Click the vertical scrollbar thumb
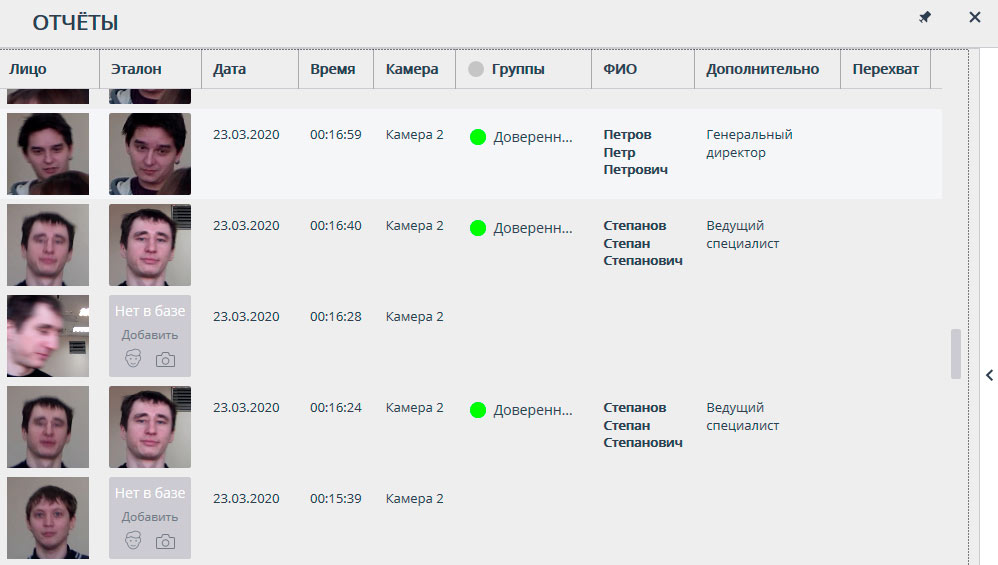This screenshot has width=998, height=565. tap(955, 354)
